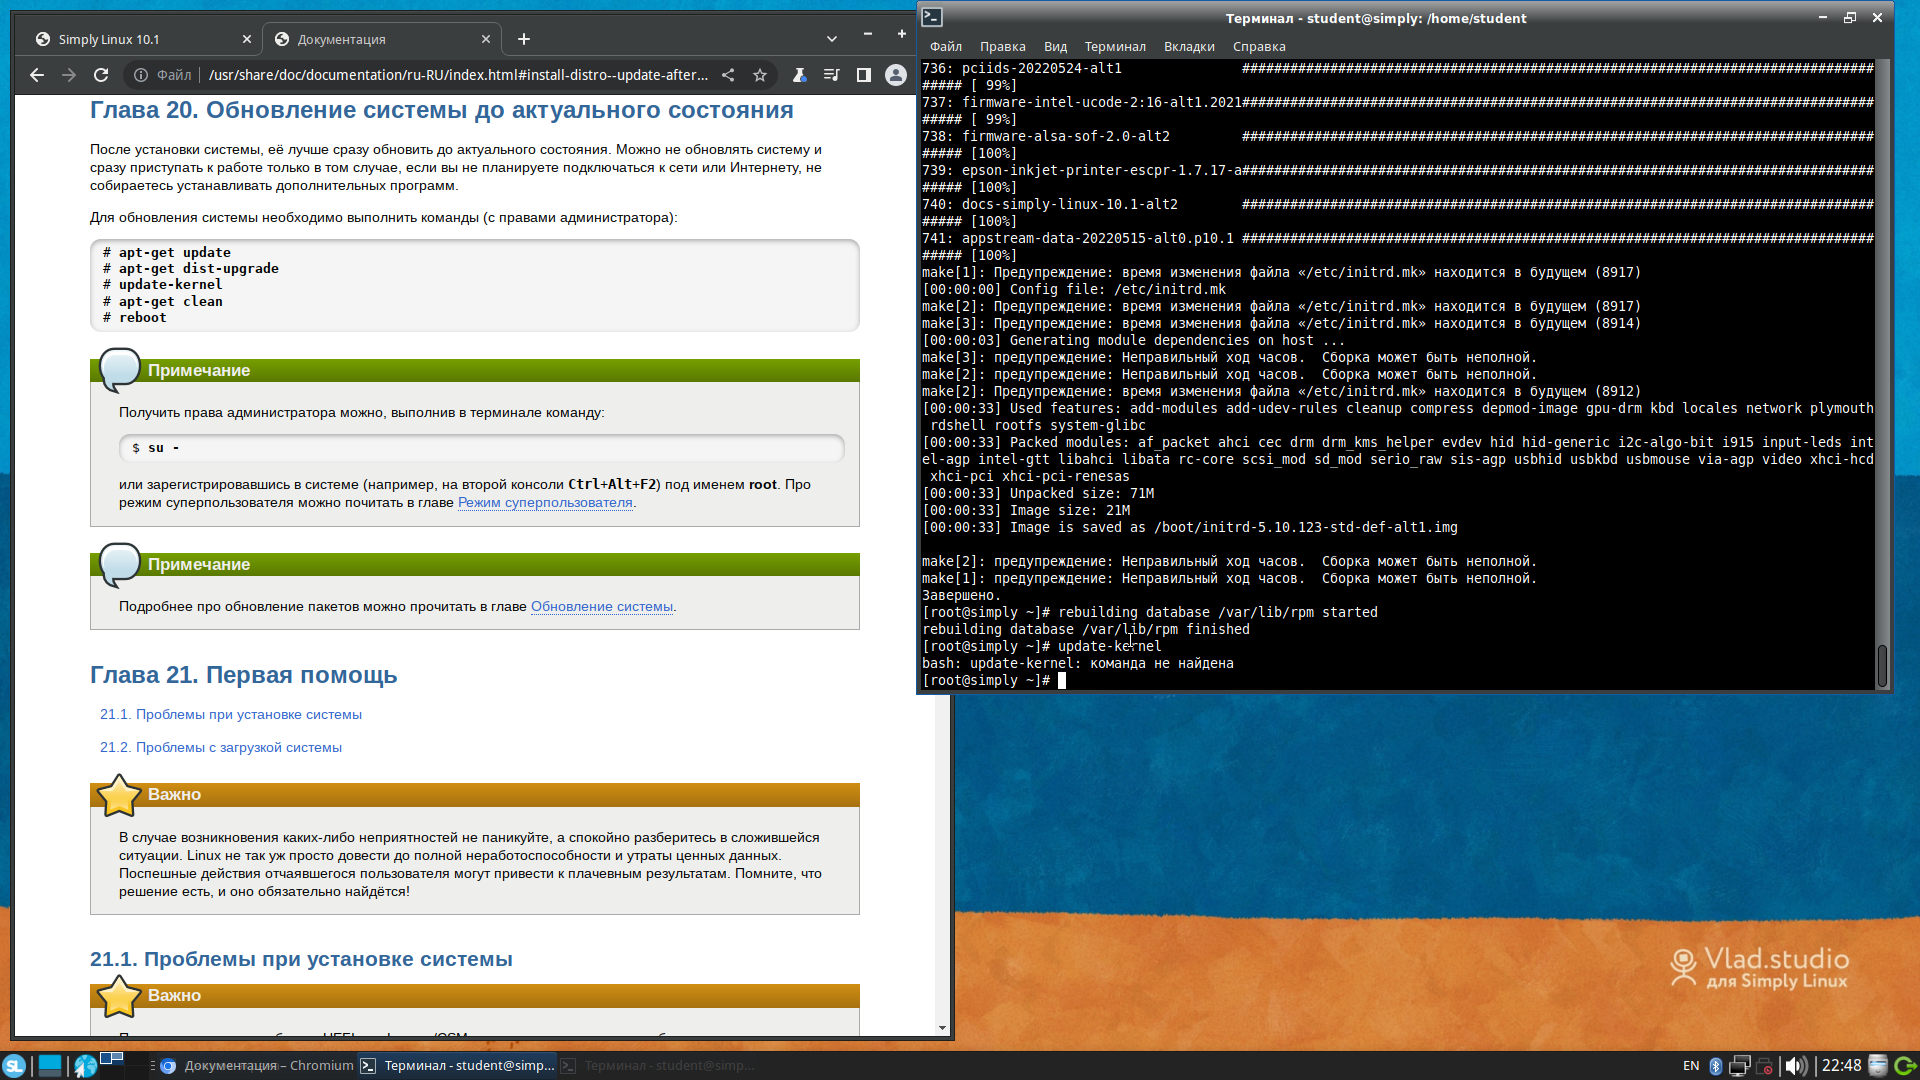Image resolution: width=1920 pixels, height=1080 pixels.
Task: Close the Документация tab
Action: (486, 39)
